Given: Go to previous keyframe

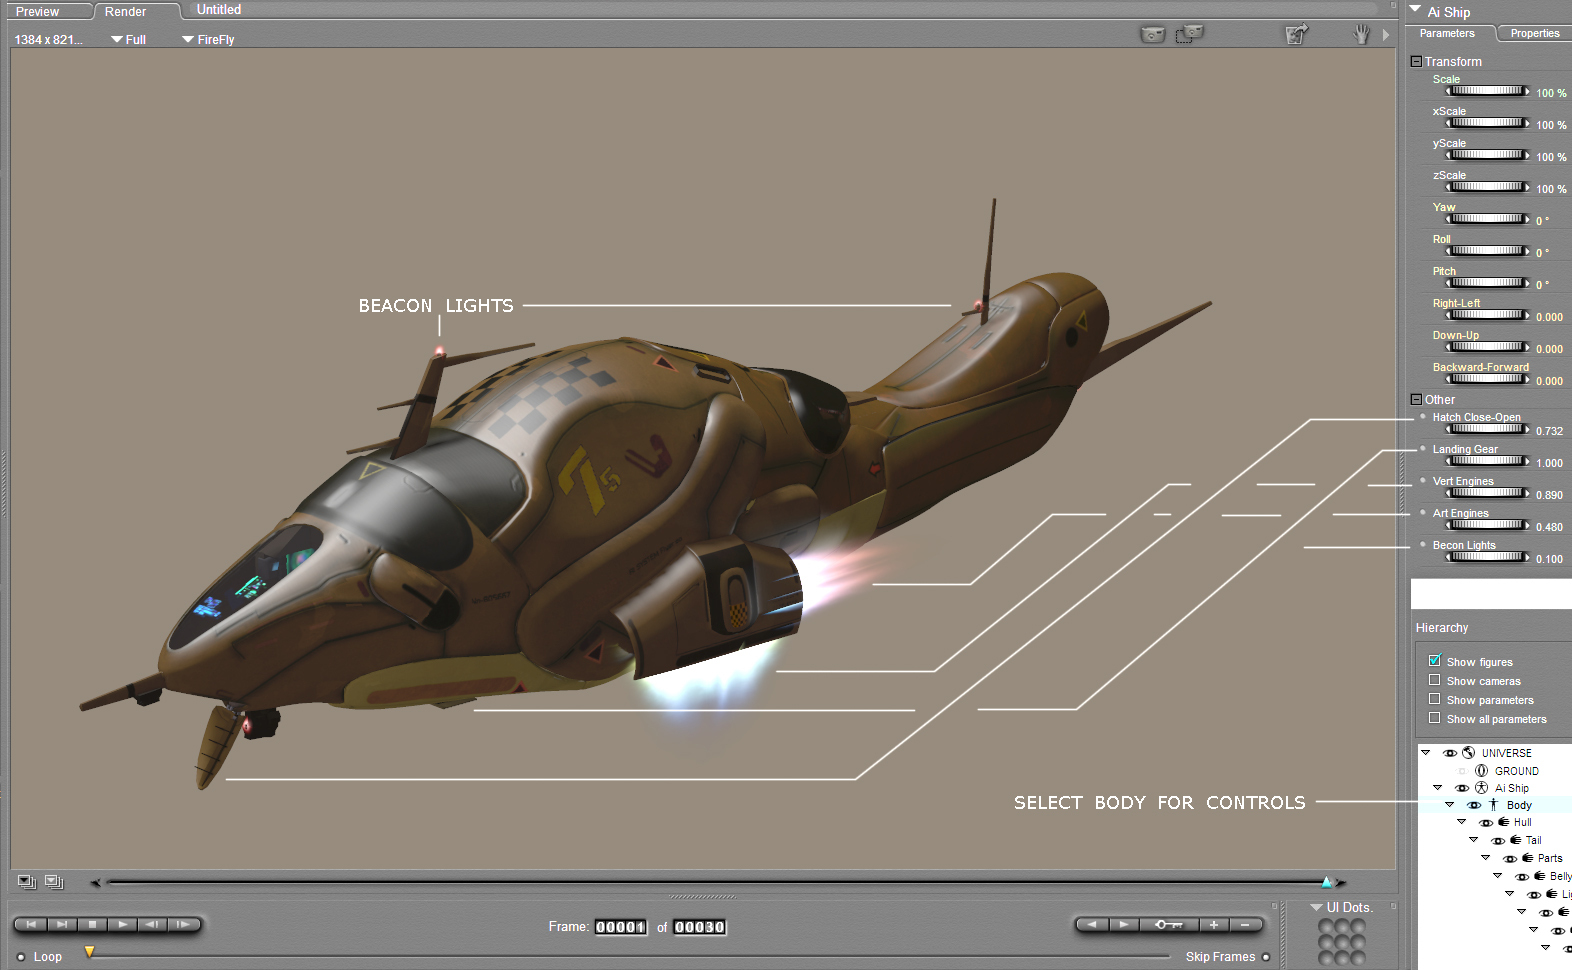Looking at the screenshot, I should click(1093, 925).
